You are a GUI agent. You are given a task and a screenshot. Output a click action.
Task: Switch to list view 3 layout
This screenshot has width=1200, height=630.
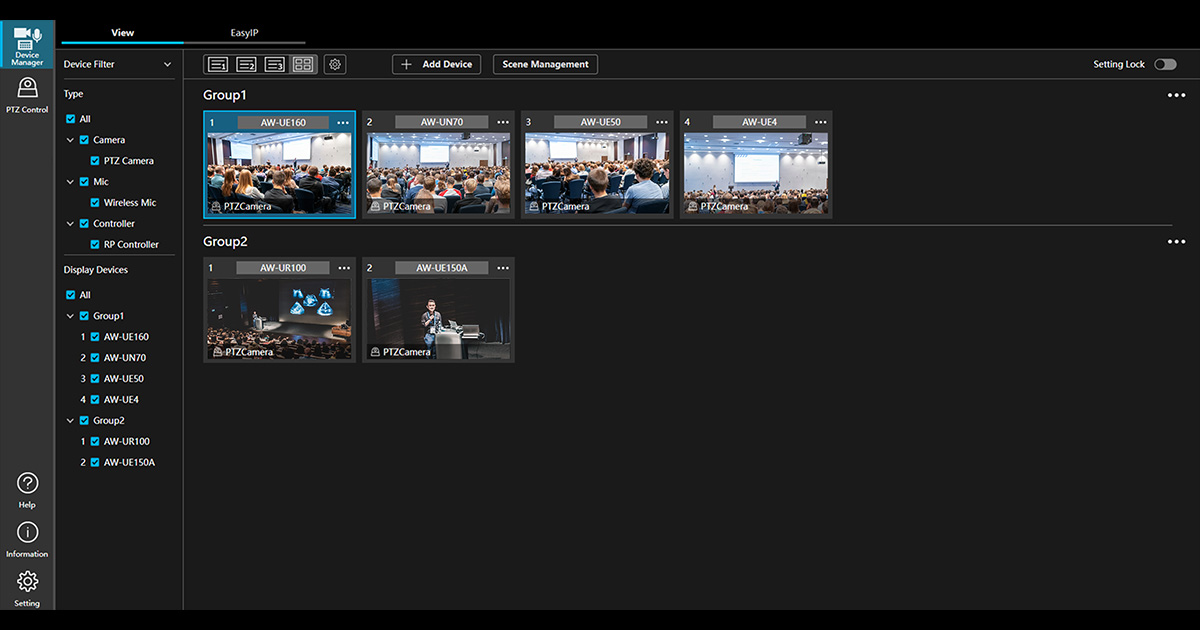click(x=275, y=63)
